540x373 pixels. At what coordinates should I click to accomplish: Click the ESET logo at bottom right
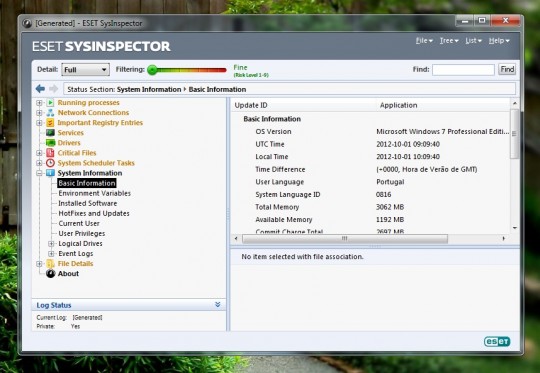coord(497,341)
